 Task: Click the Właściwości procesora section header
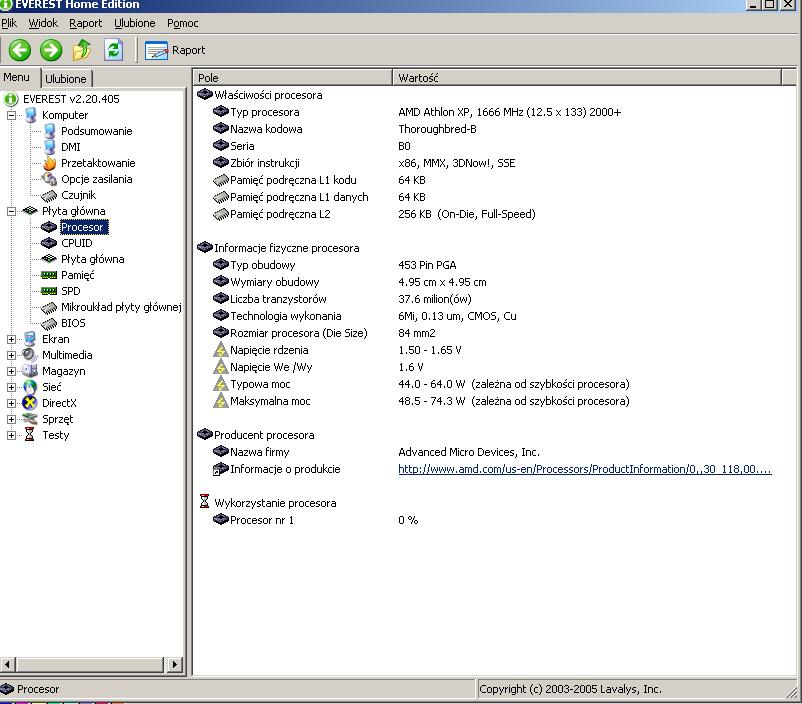pyautogui.click(x=260, y=95)
